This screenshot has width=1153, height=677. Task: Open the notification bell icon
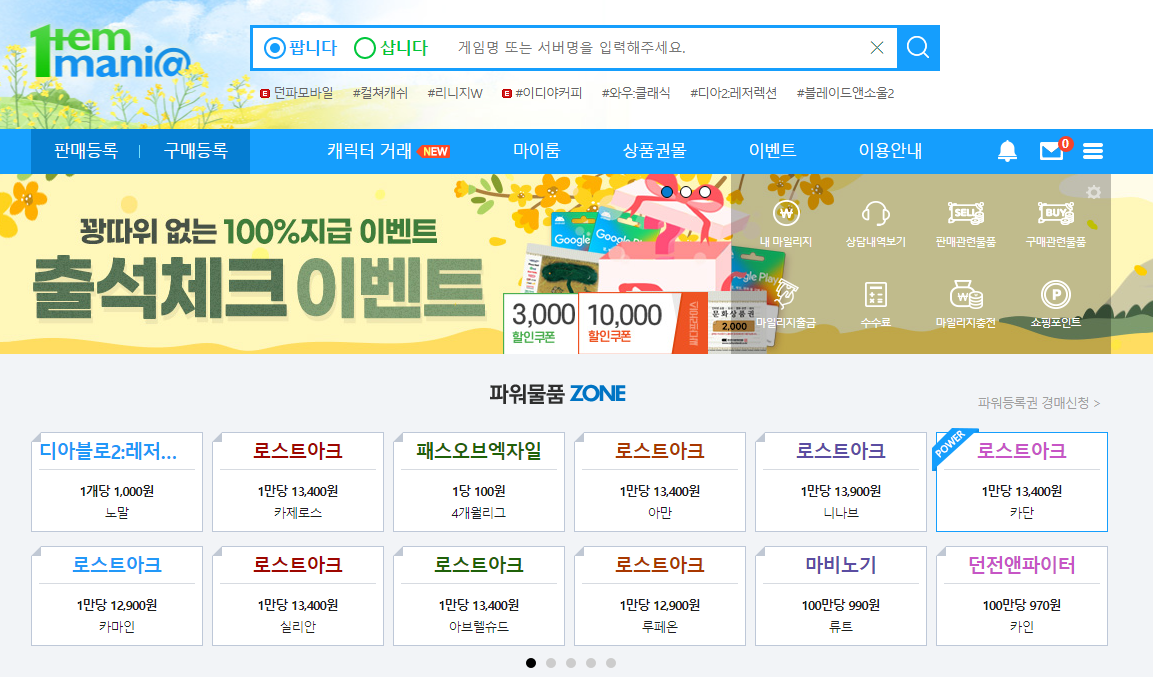pos(1007,151)
